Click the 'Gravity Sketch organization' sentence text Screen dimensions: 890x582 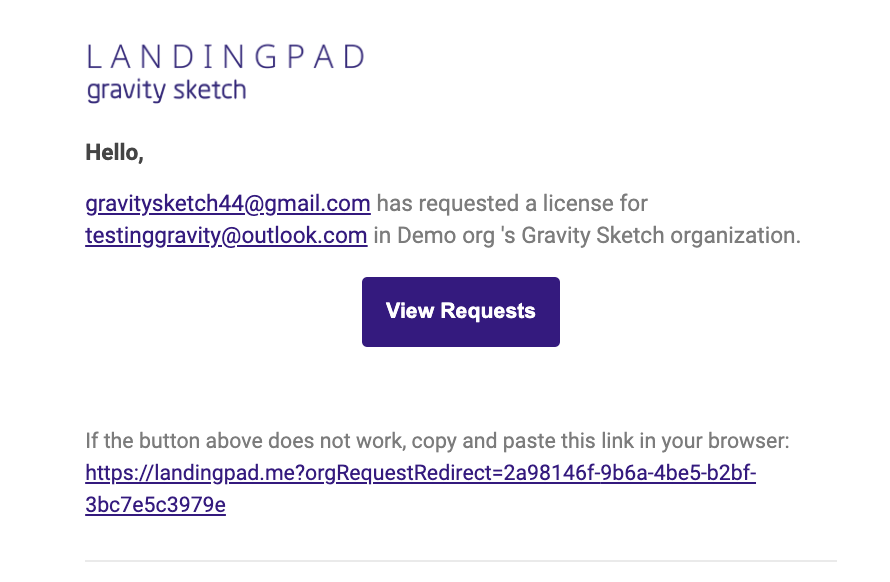(x=661, y=235)
